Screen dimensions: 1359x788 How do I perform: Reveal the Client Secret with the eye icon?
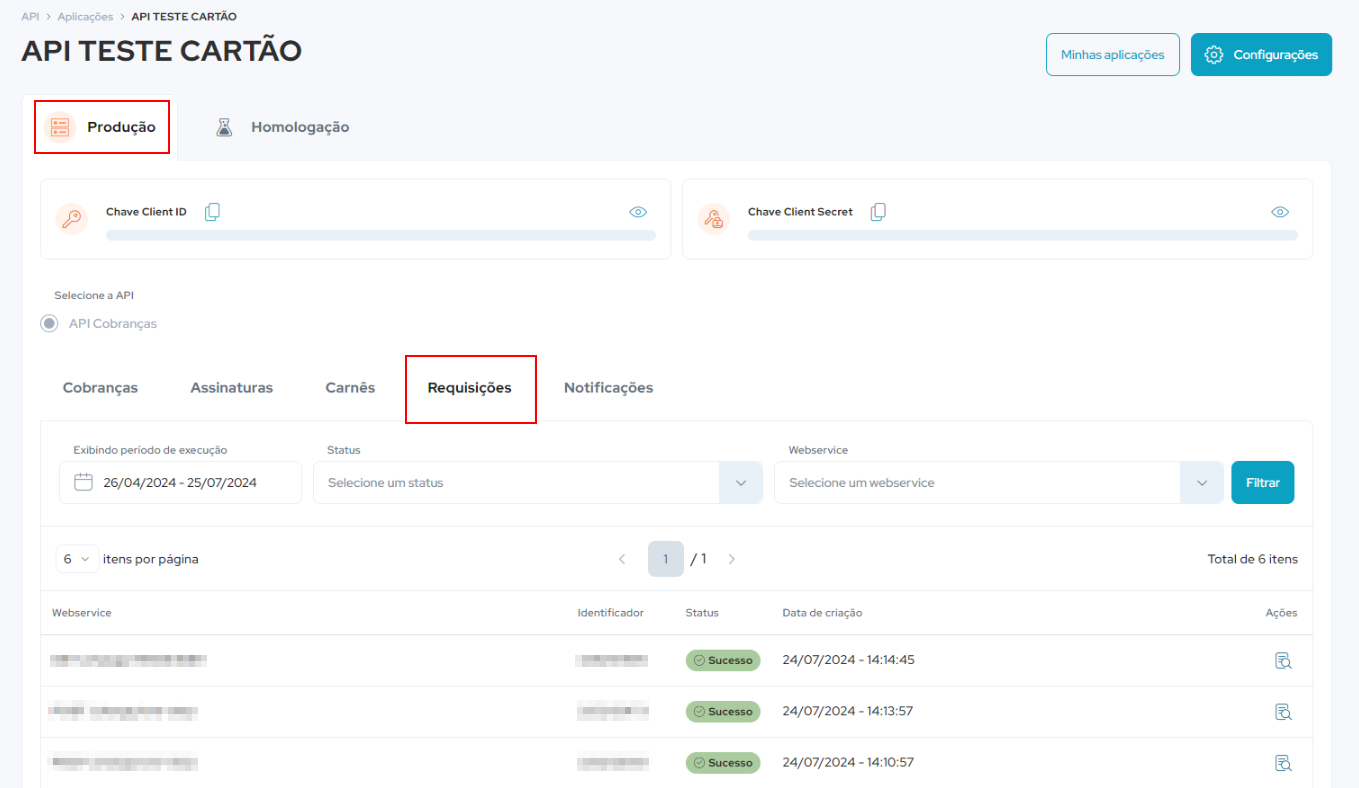coord(1280,212)
